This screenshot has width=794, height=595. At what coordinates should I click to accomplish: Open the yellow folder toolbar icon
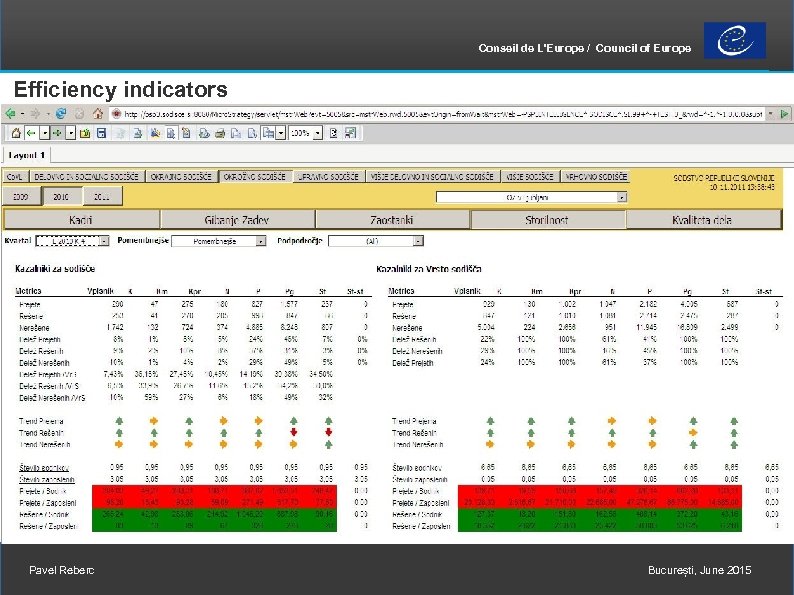(x=85, y=133)
